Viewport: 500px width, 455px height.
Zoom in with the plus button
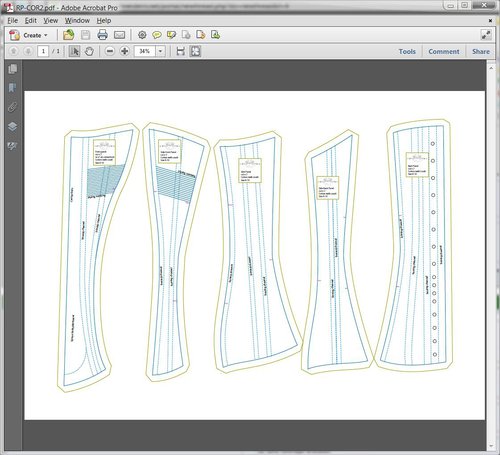pyautogui.click(x=125, y=51)
